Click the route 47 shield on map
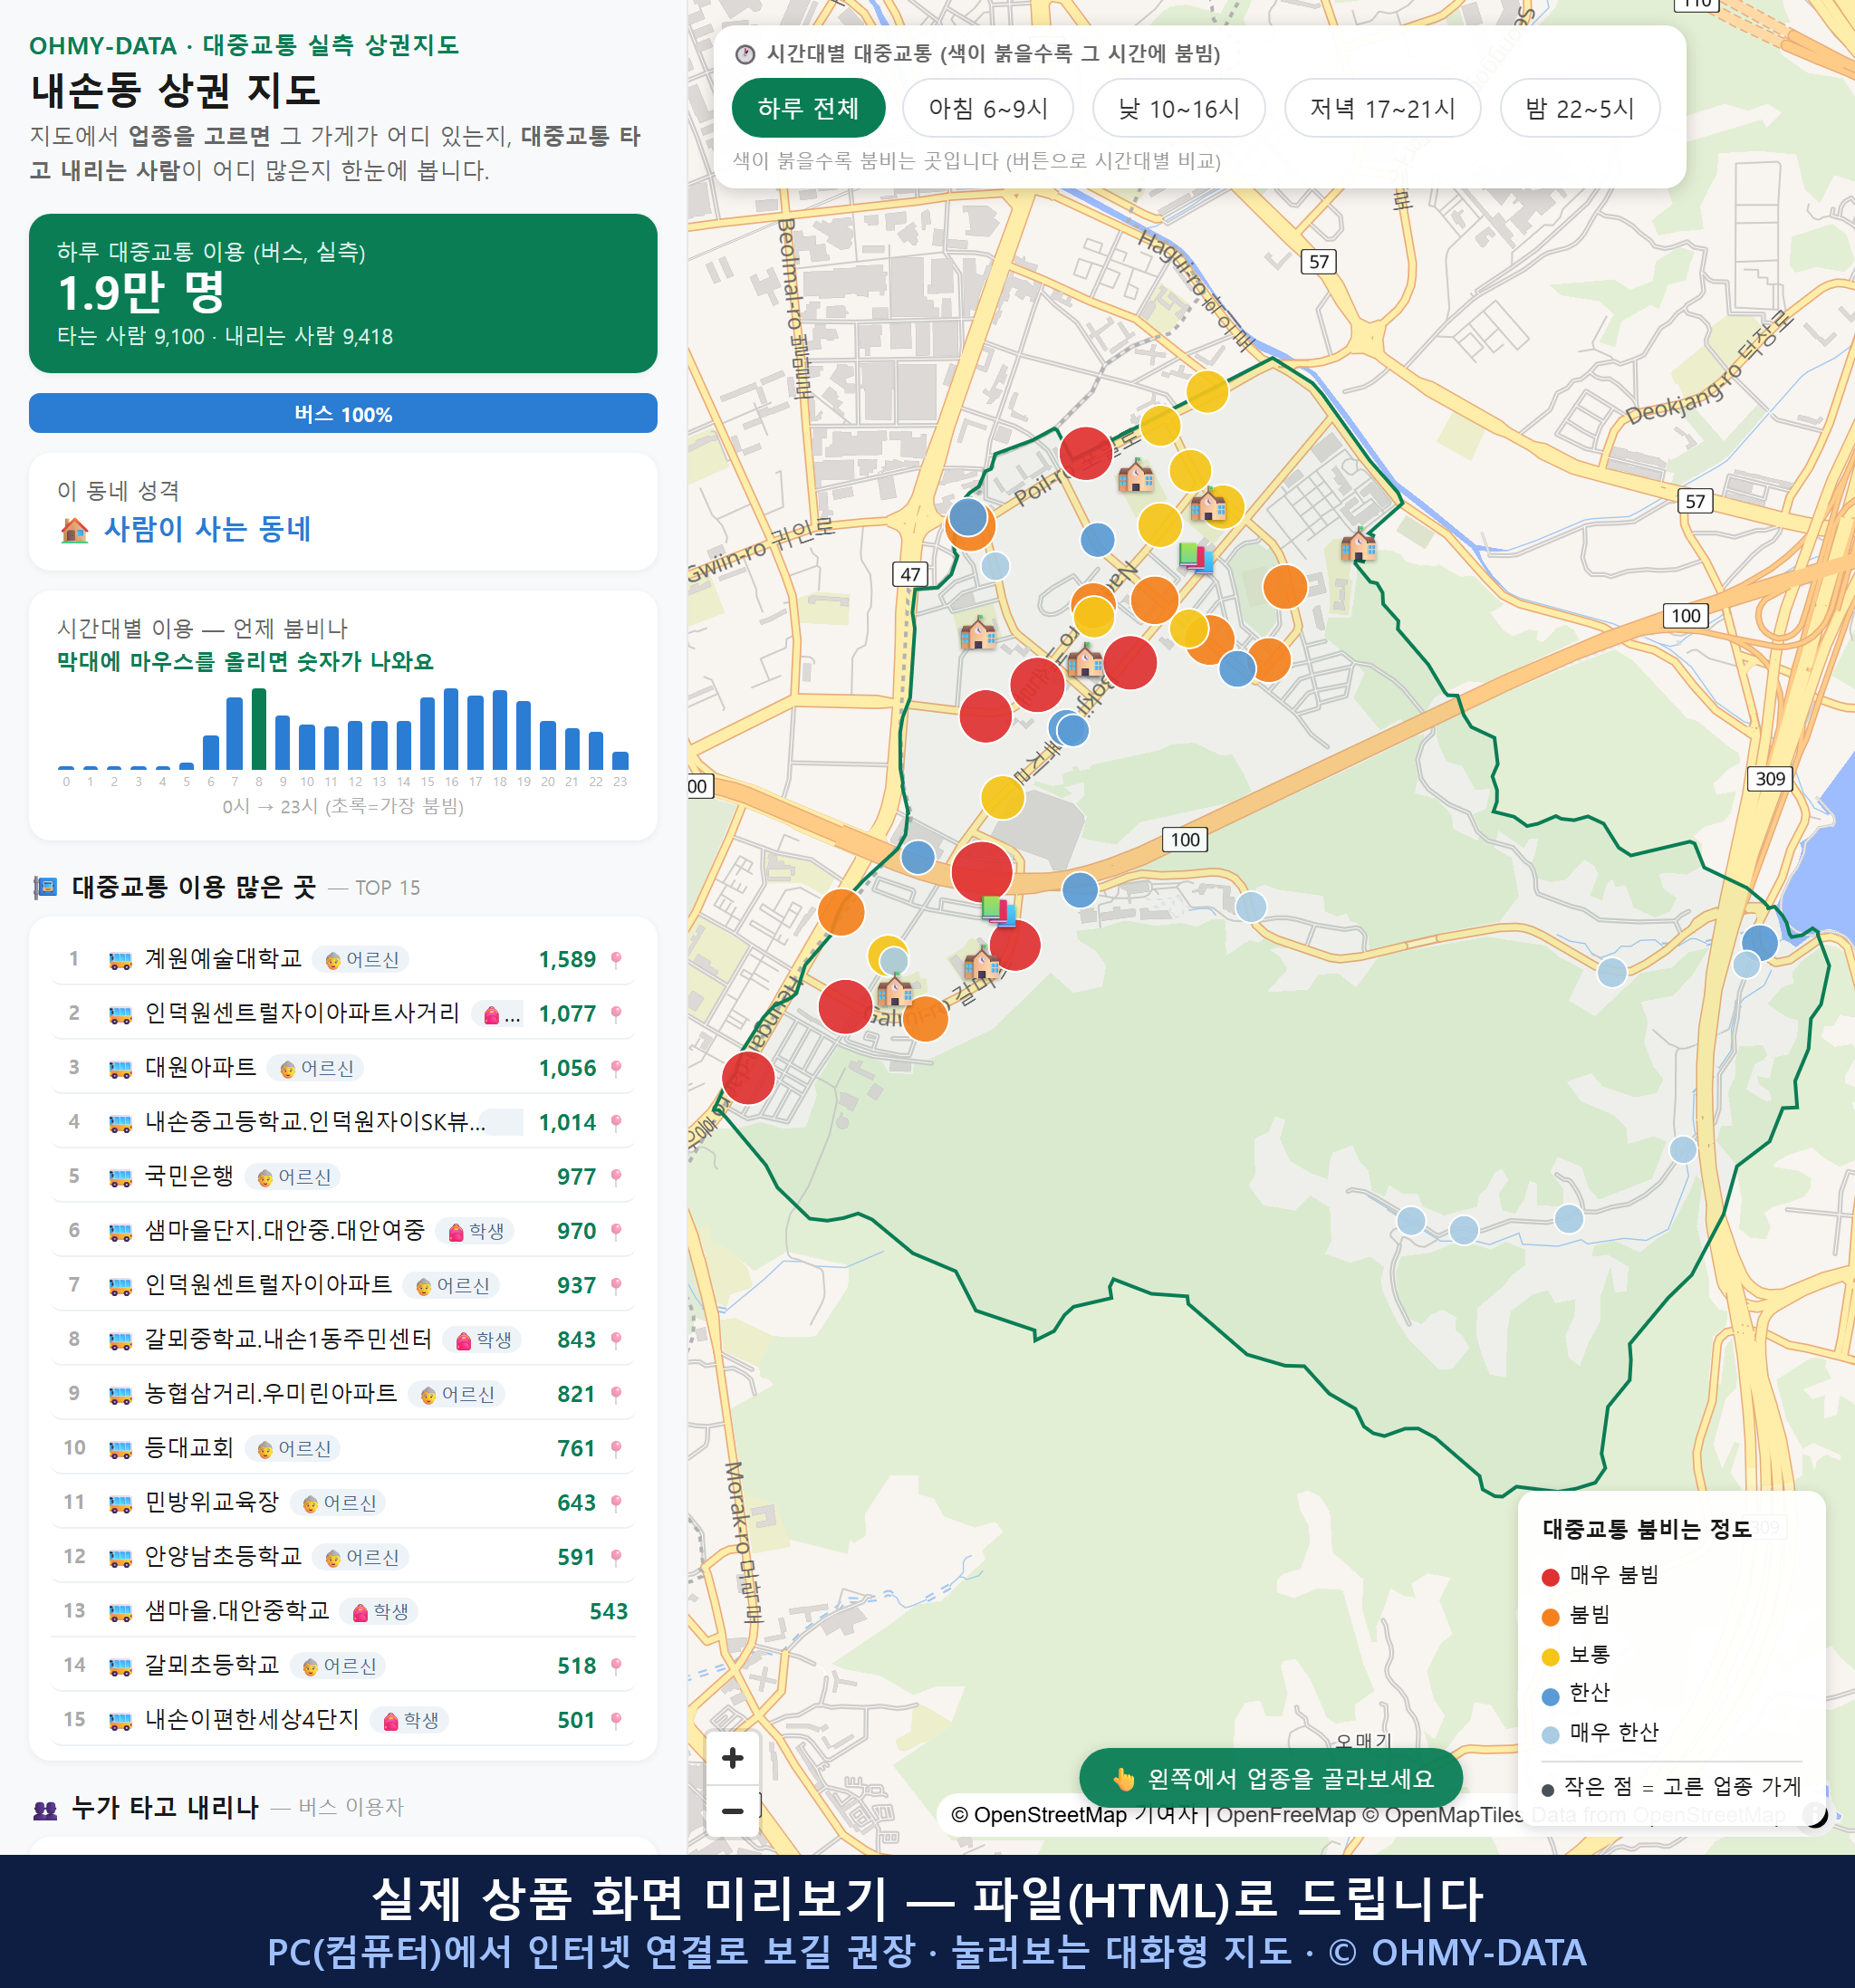 click(x=910, y=574)
